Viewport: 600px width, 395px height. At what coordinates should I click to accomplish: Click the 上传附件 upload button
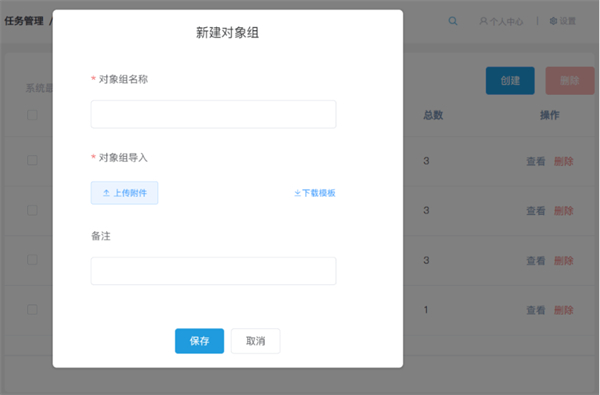pos(124,193)
